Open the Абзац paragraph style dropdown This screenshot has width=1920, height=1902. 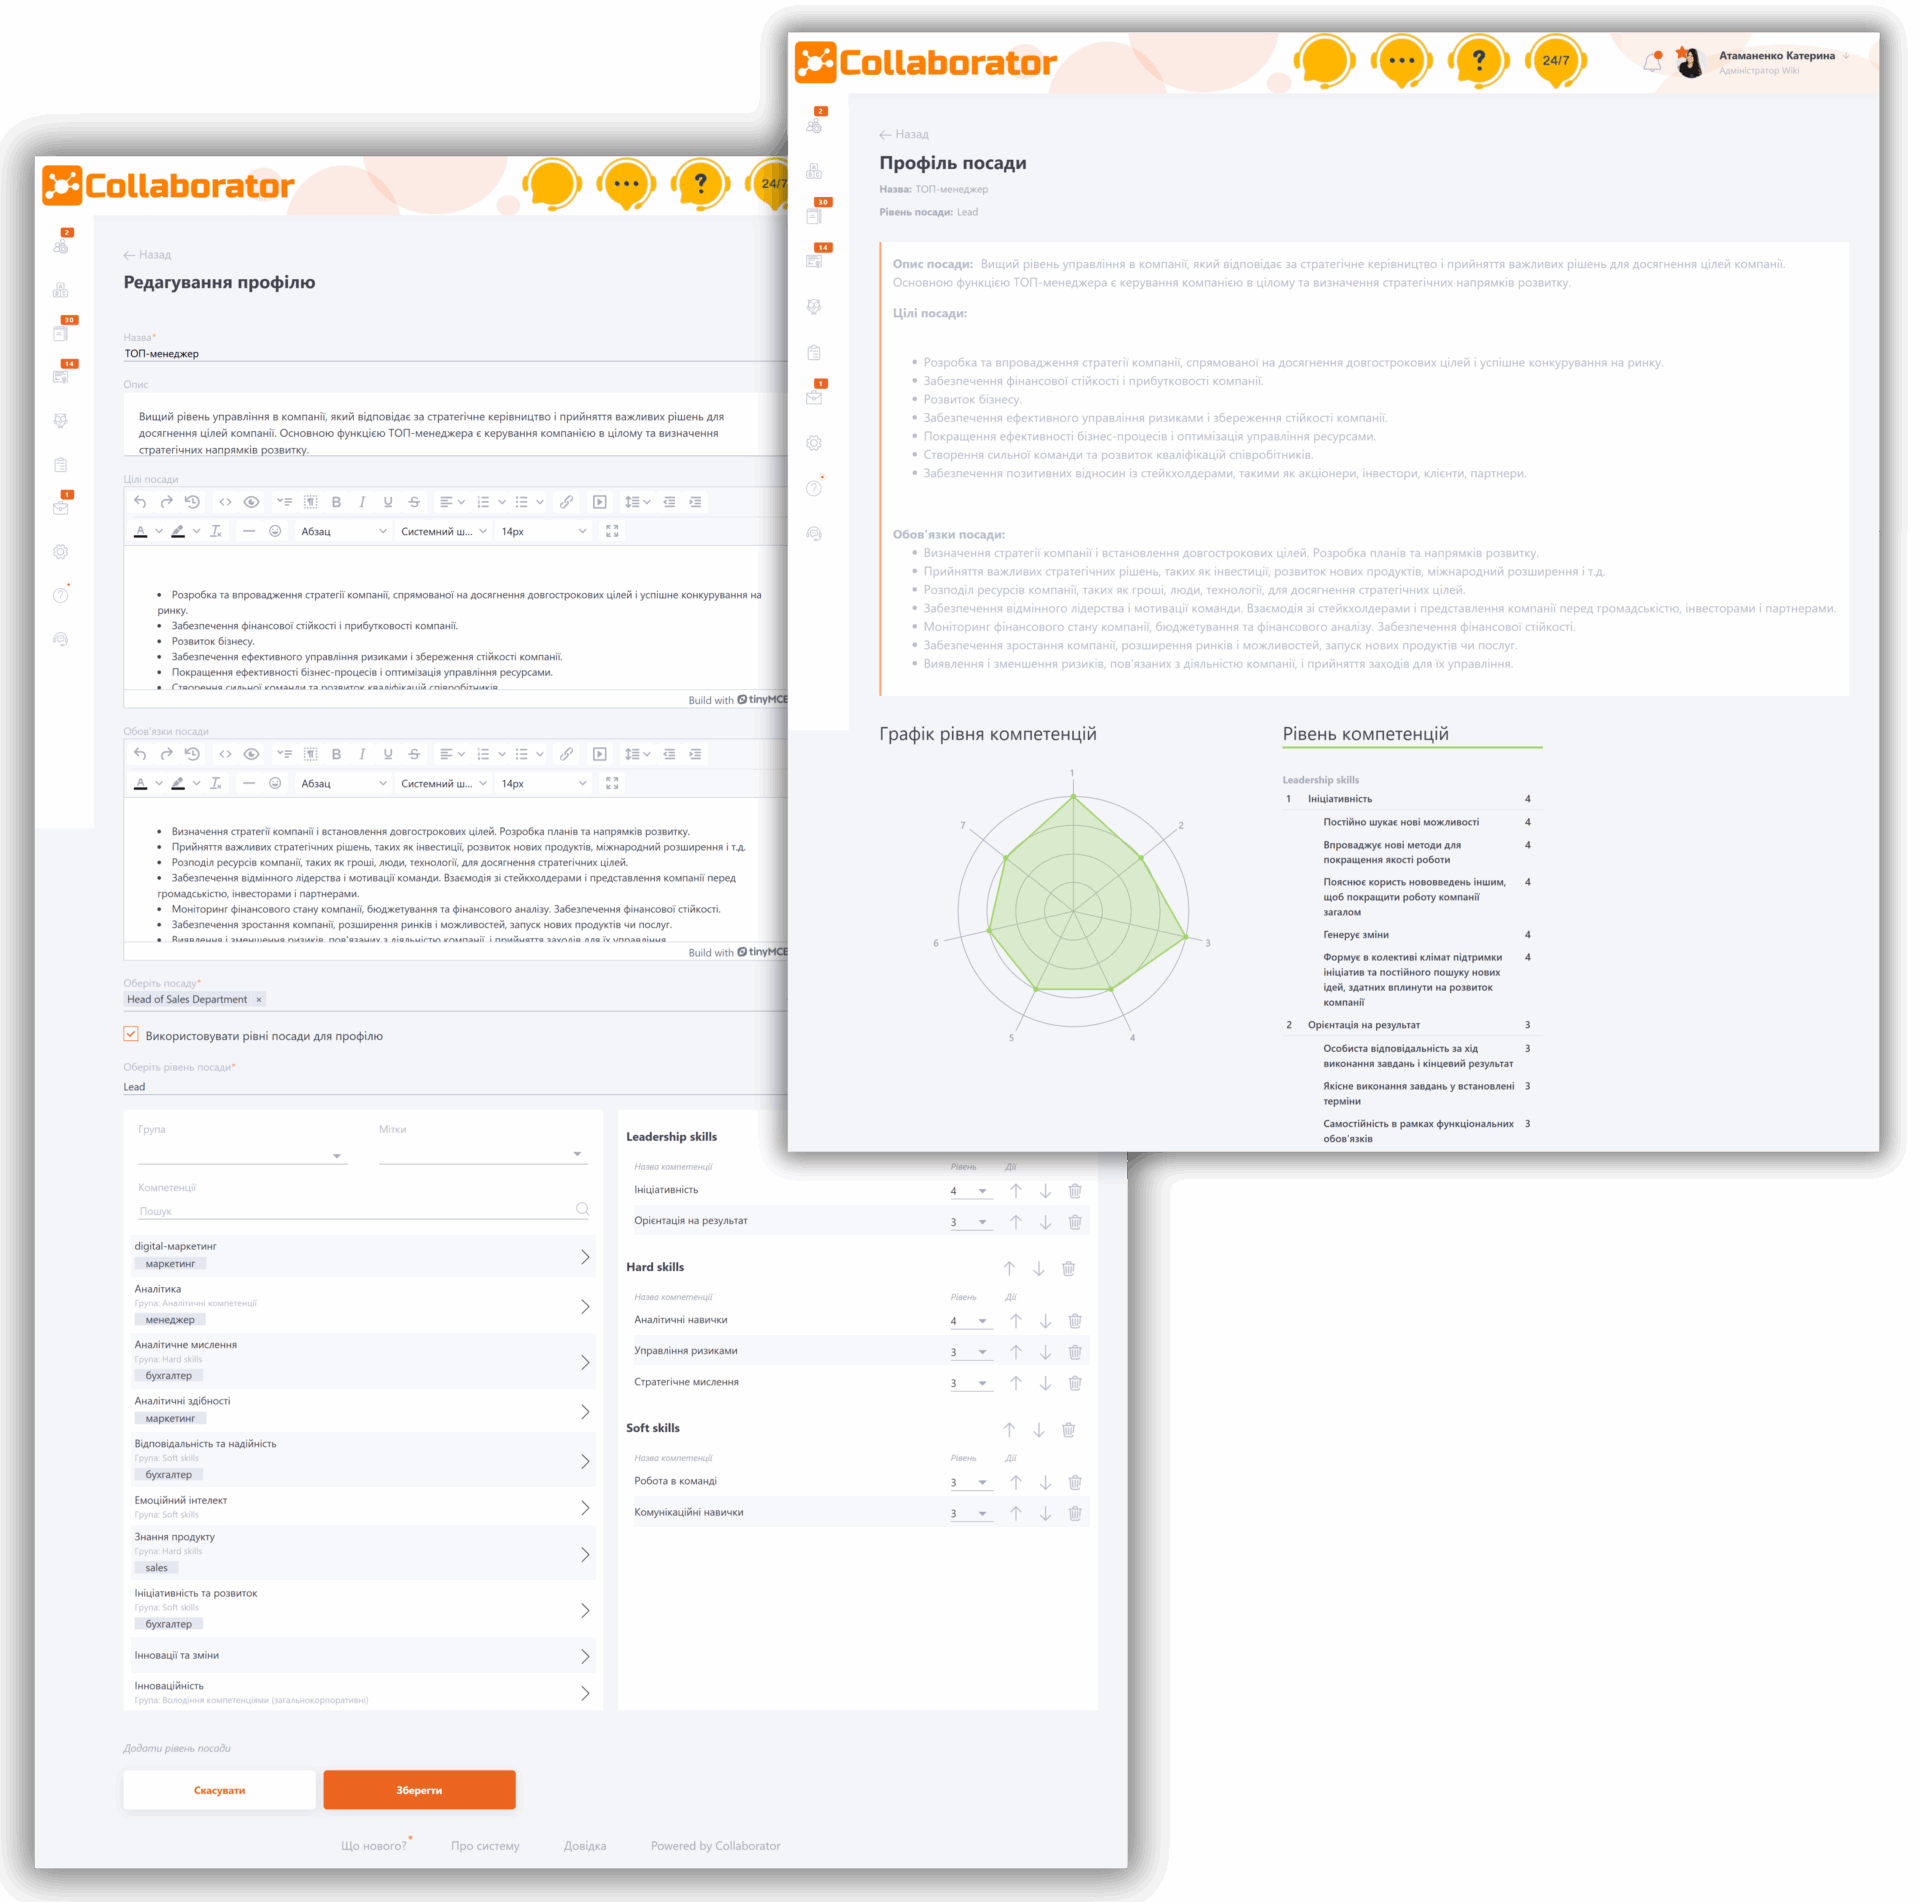pyautogui.click(x=343, y=530)
